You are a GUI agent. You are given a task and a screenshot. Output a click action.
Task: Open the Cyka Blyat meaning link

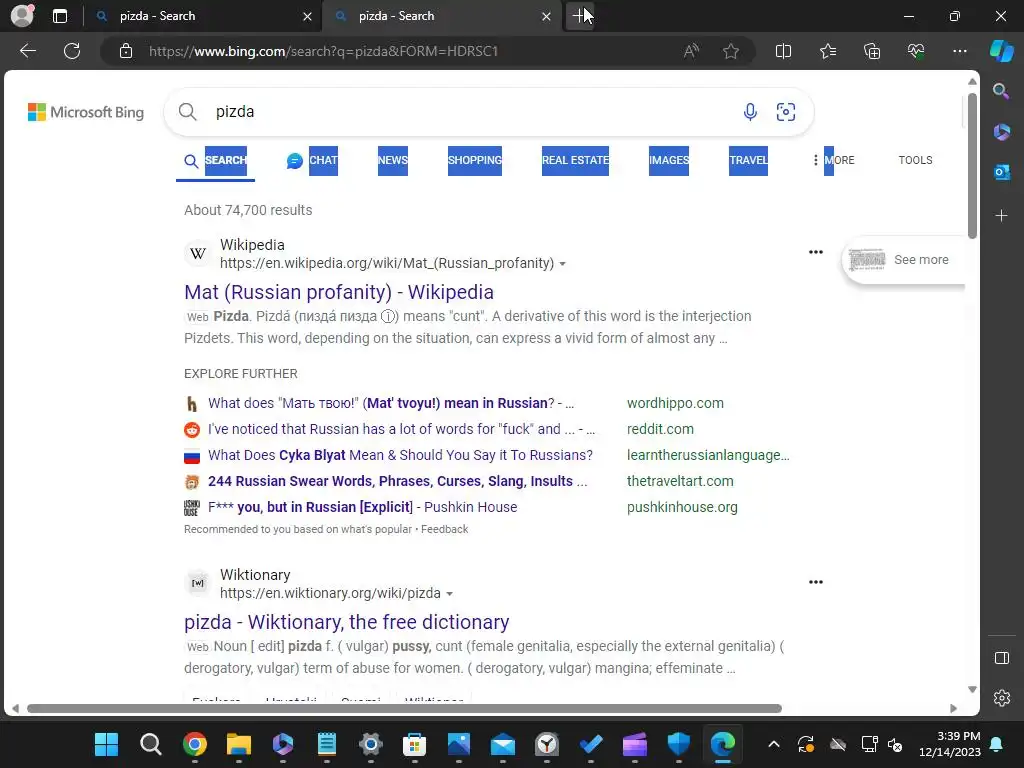400,455
